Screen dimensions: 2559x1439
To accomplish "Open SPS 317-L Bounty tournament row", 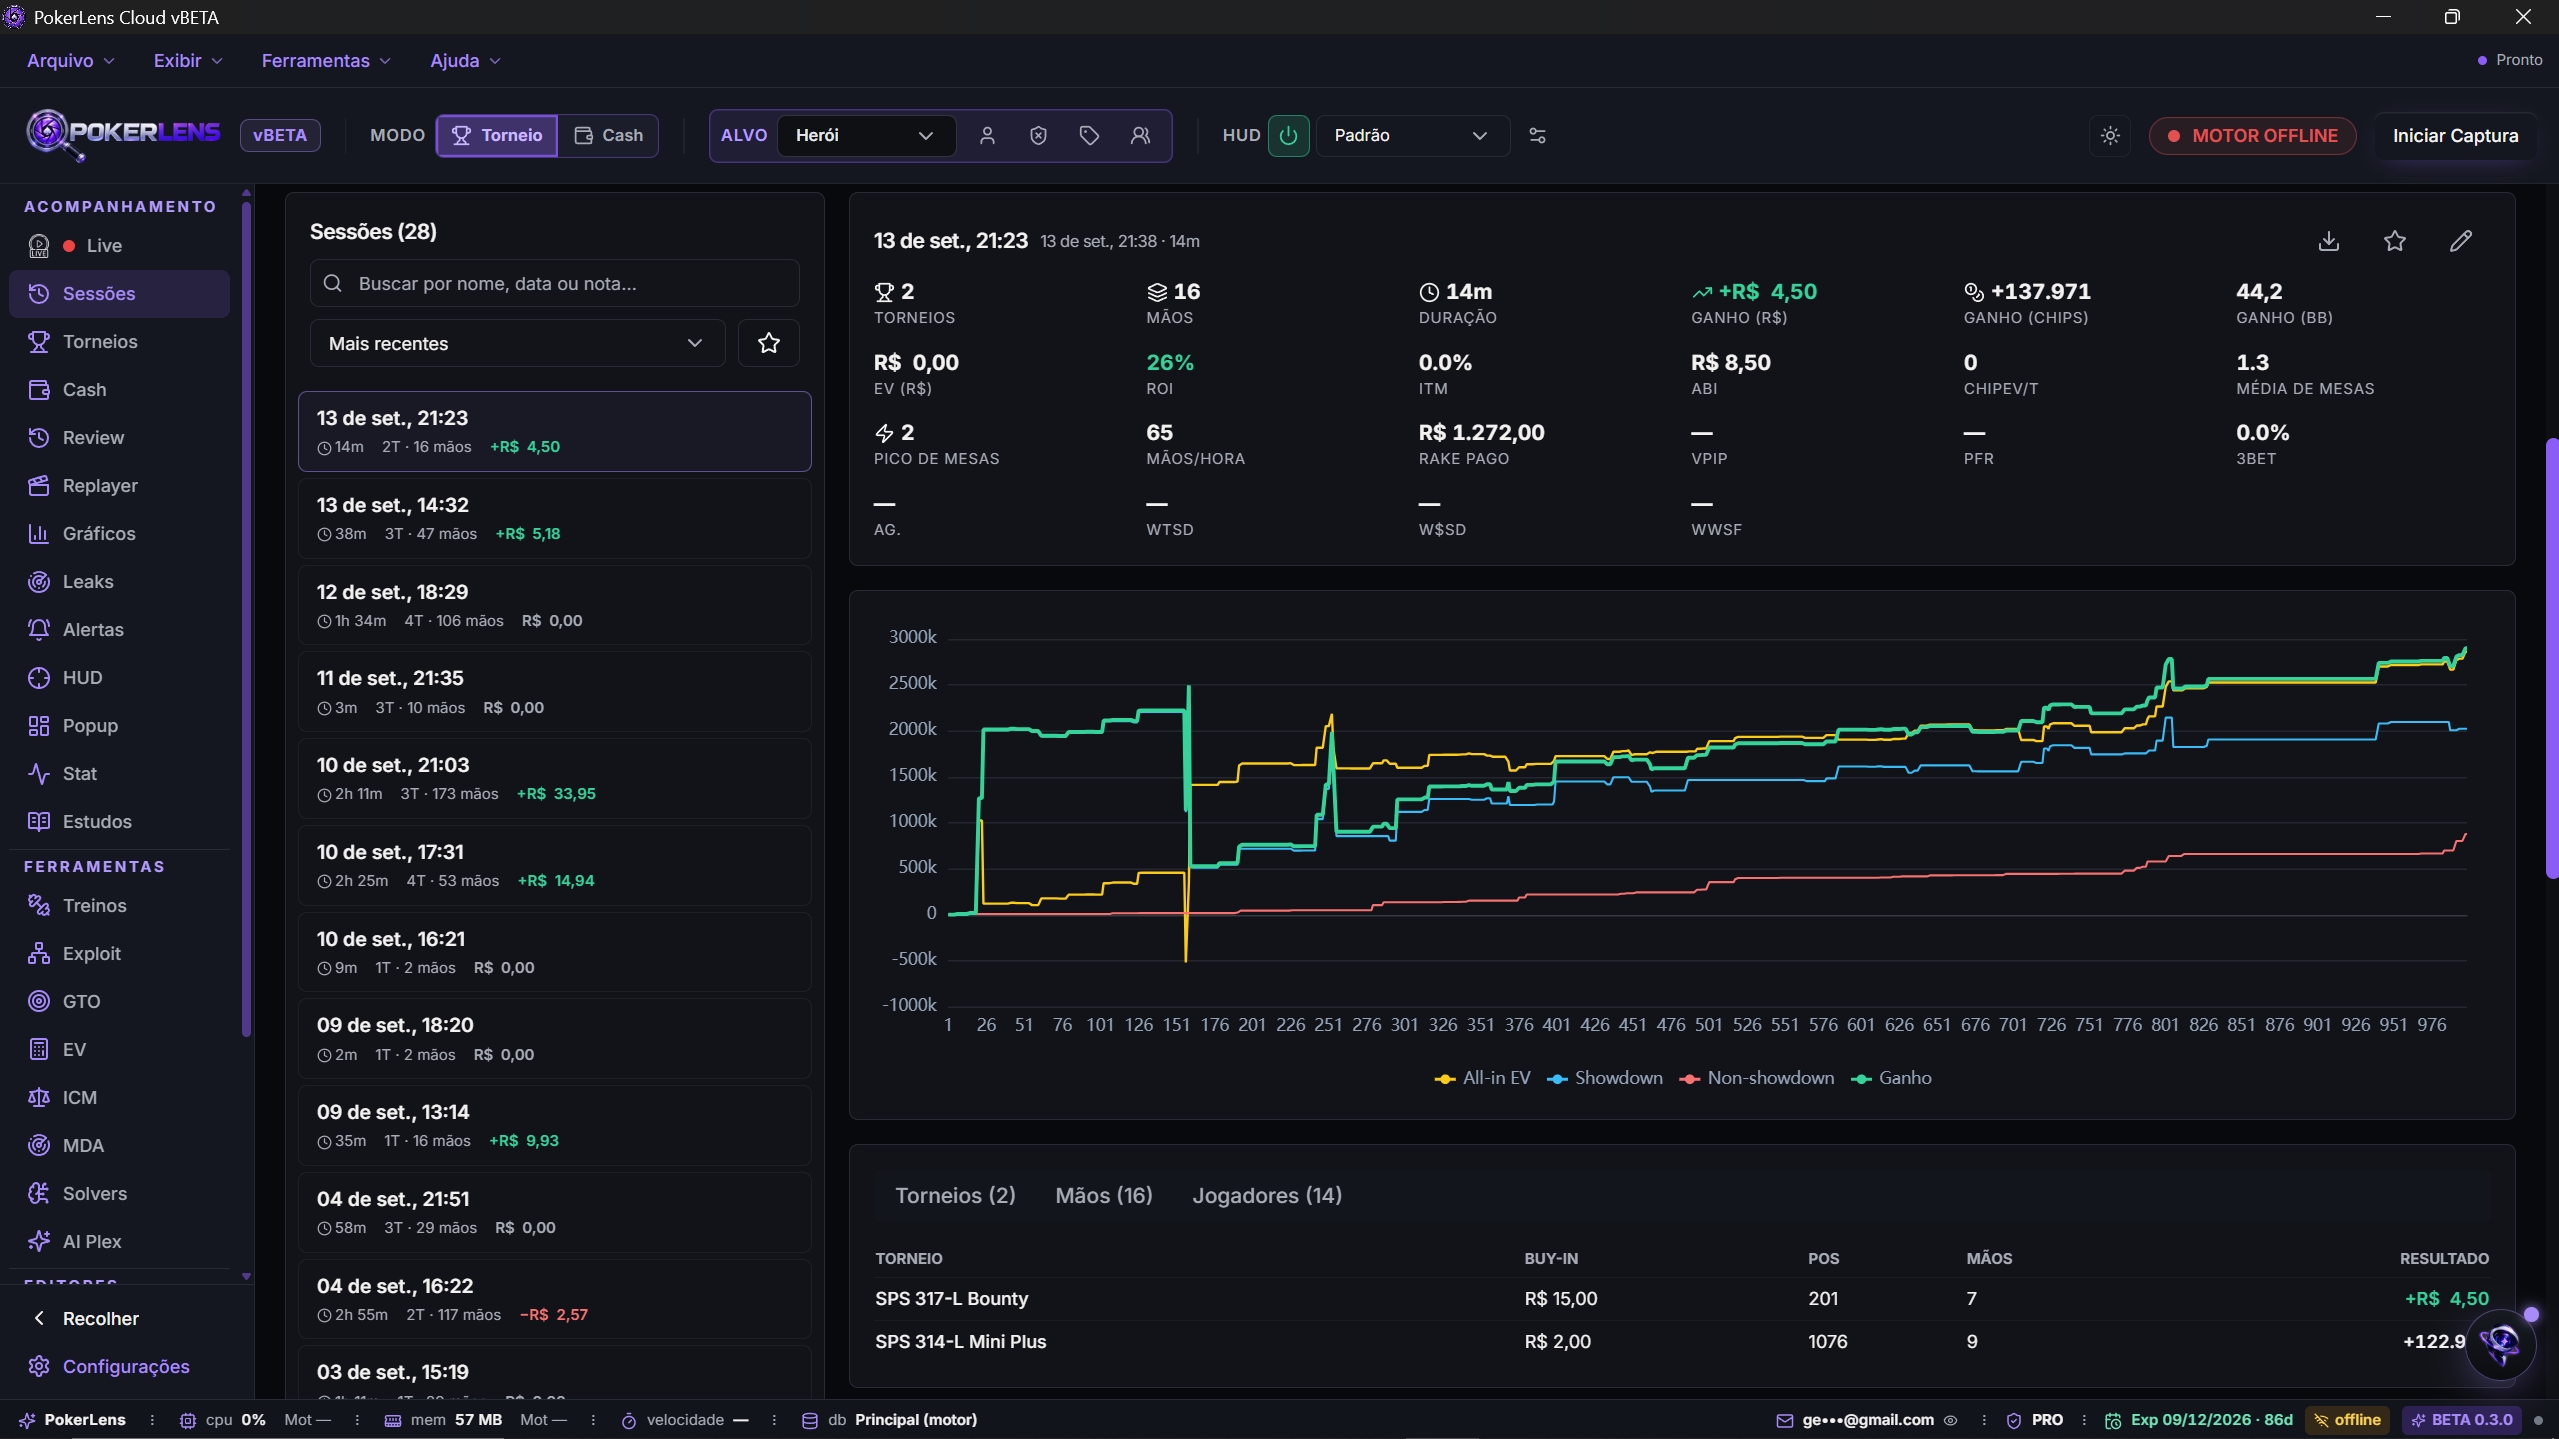I will pos(1681,1299).
